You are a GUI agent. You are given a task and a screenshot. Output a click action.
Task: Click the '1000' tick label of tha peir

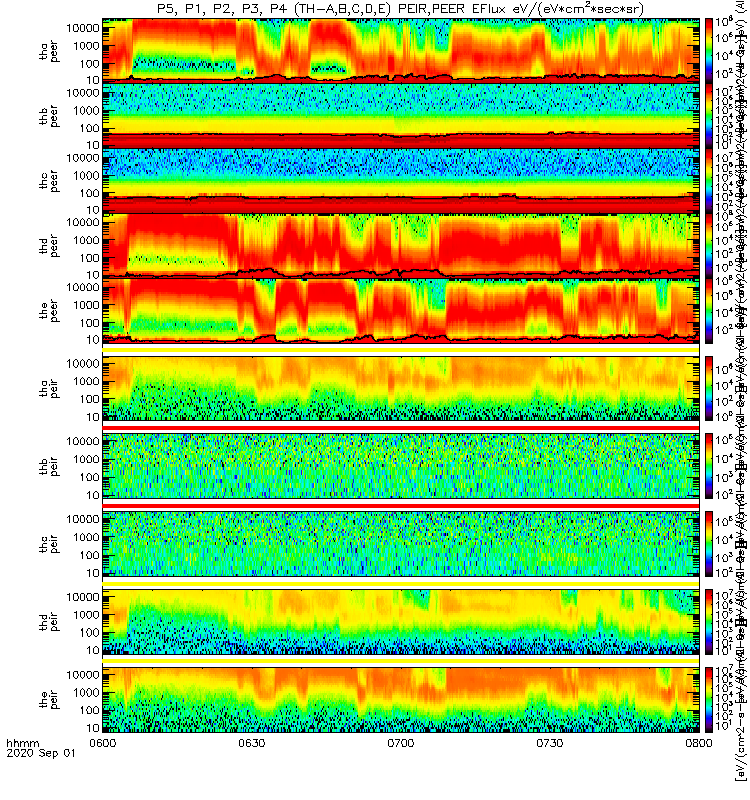[x=86, y=382]
